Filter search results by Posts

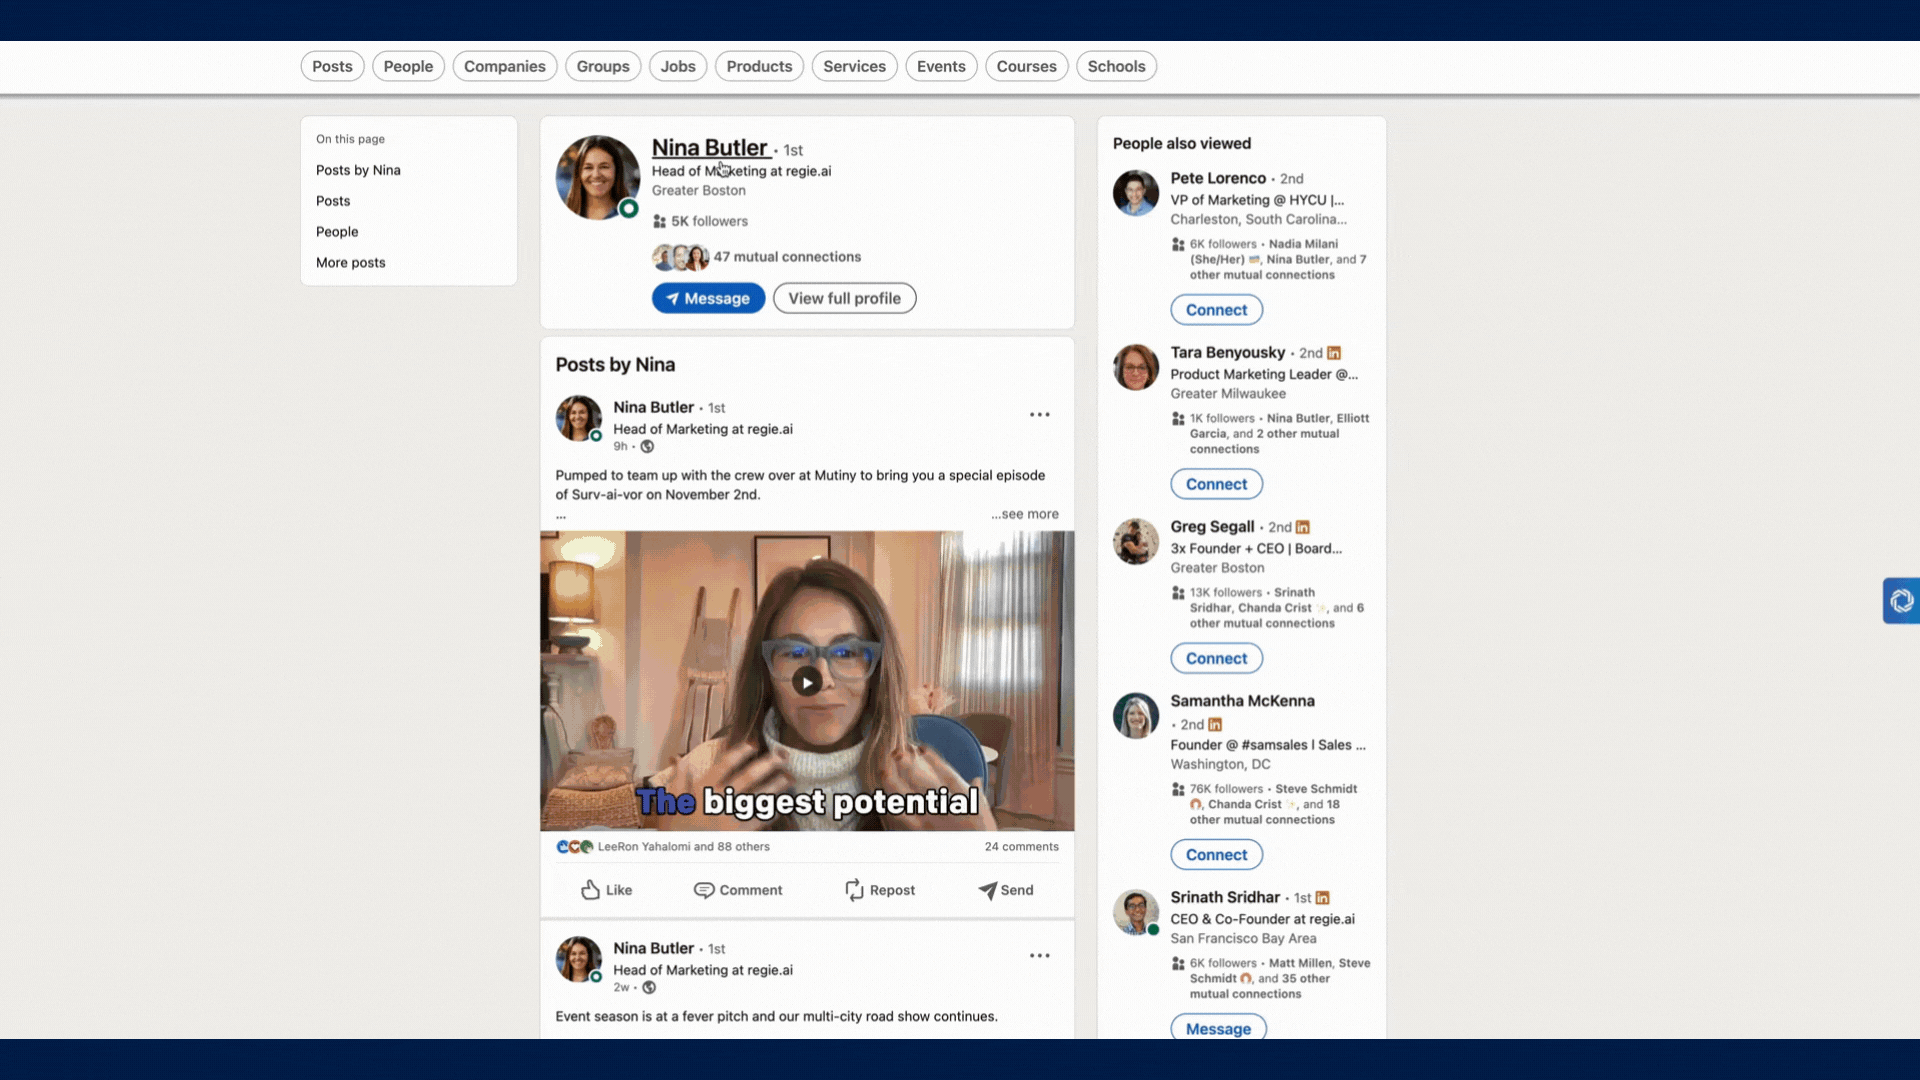tap(332, 66)
